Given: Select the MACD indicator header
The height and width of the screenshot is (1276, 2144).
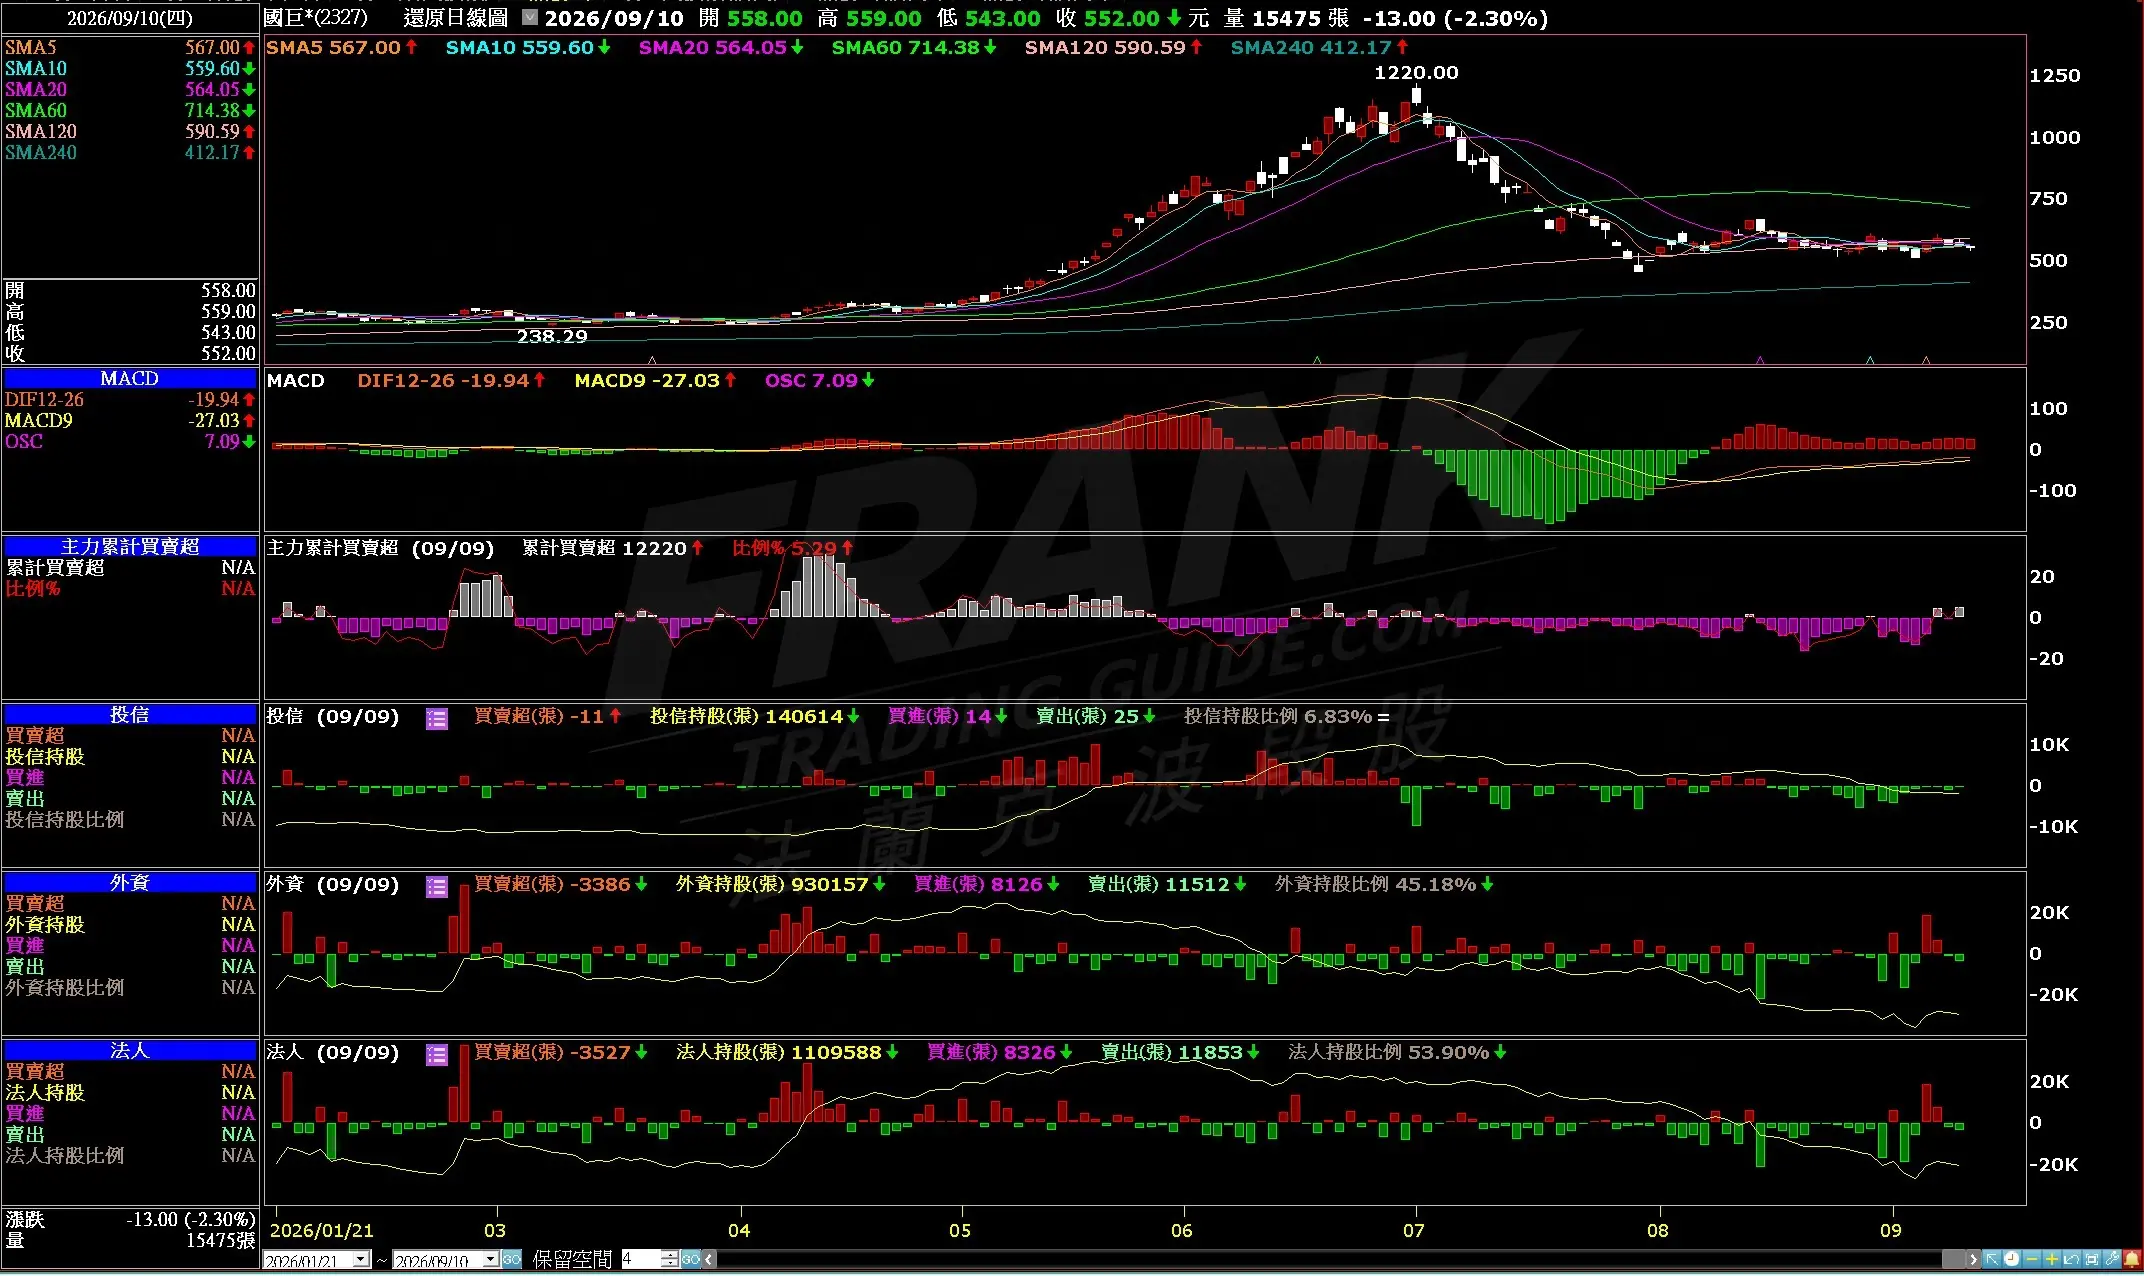Looking at the screenshot, I should pos(130,378).
